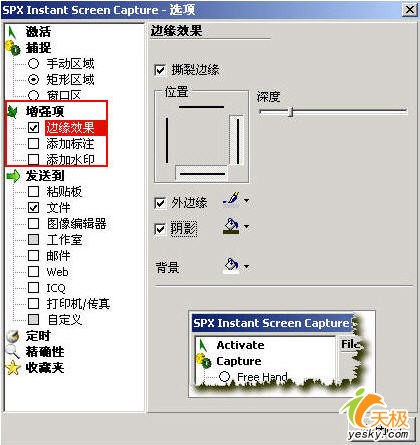The height and width of the screenshot is (445, 420).
Task: Click the 发送到 green arrow icon
Action: tap(13, 176)
